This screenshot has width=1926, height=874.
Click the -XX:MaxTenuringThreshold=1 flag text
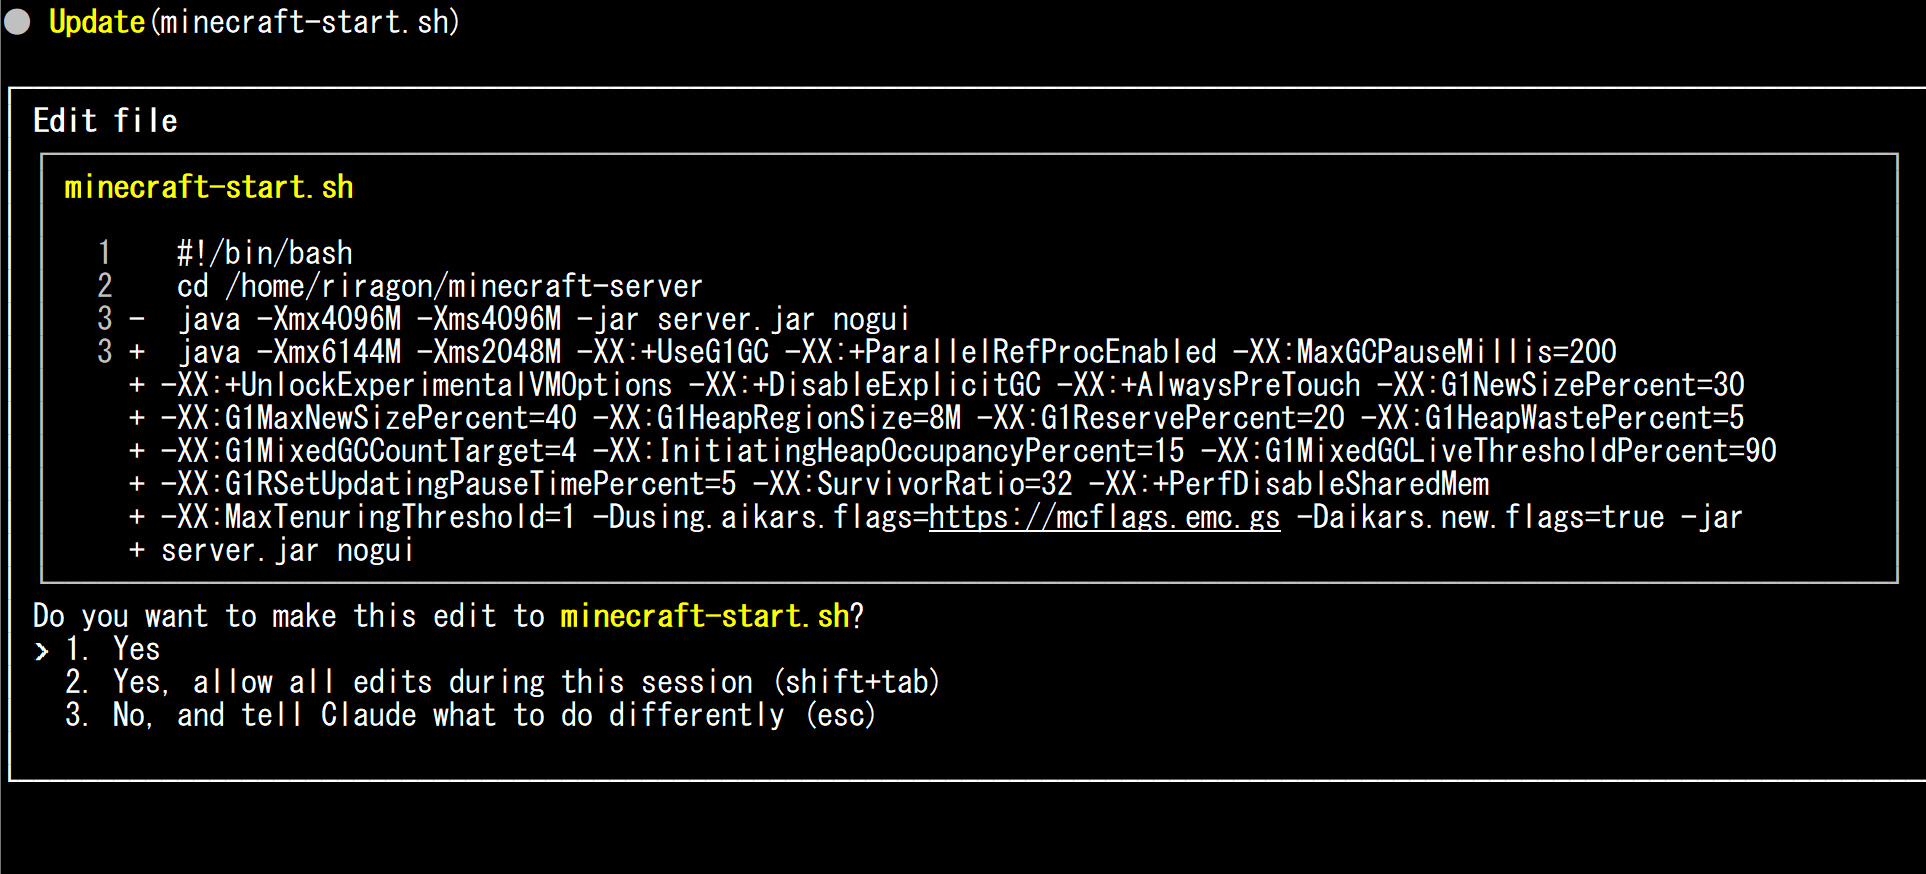368,518
